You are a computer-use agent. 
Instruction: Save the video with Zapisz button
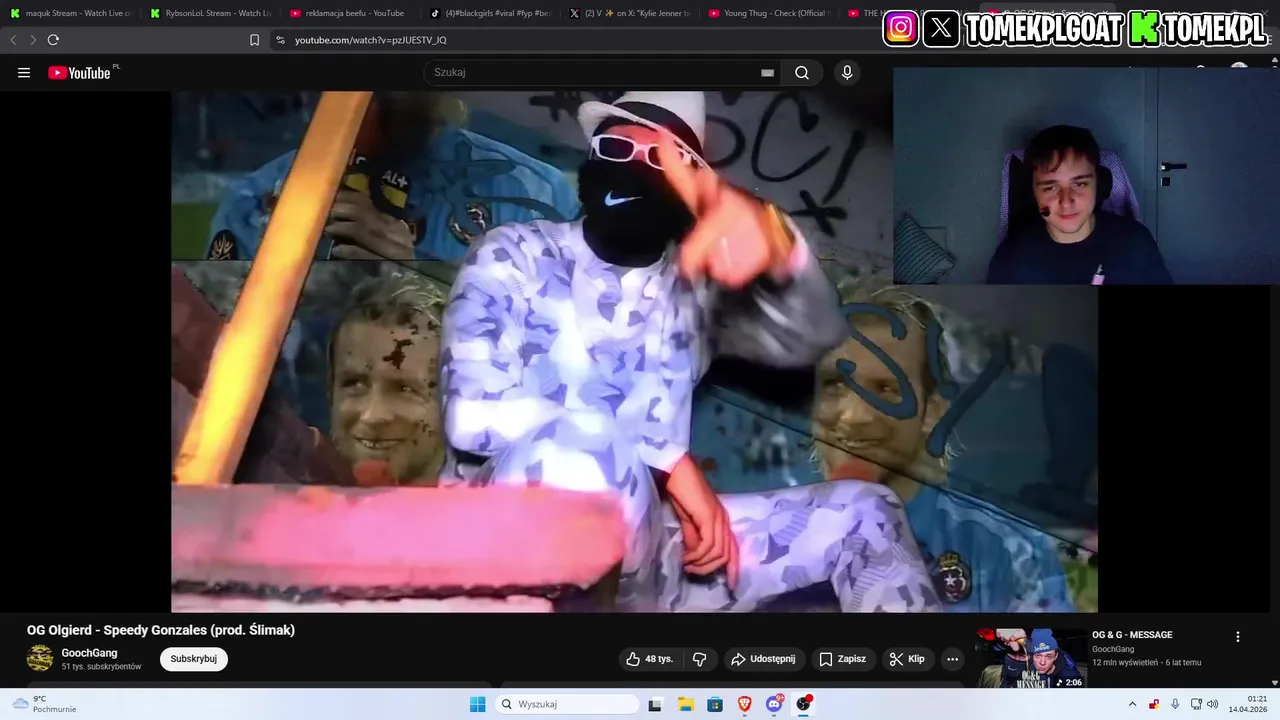tap(842, 659)
